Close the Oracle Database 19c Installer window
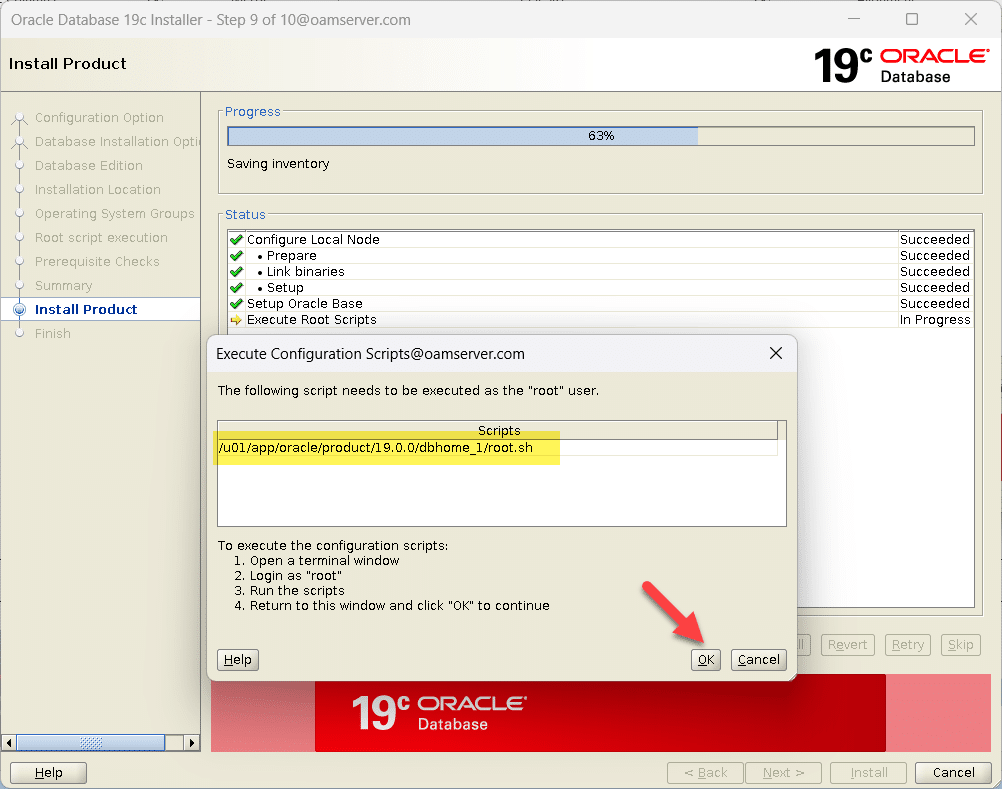The height and width of the screenshot is (789, 1002). [x=971, y=19]
